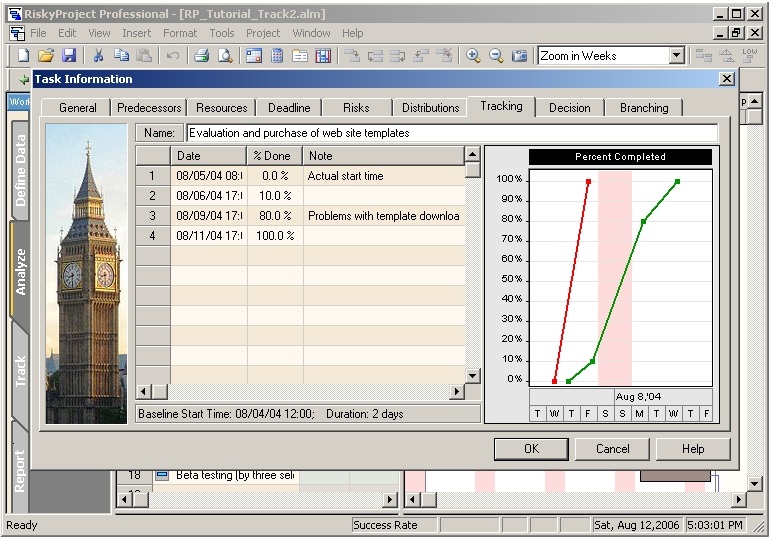770x538 pixels.
Task: Switch to the Risks tab
Action: pos(356,108)
